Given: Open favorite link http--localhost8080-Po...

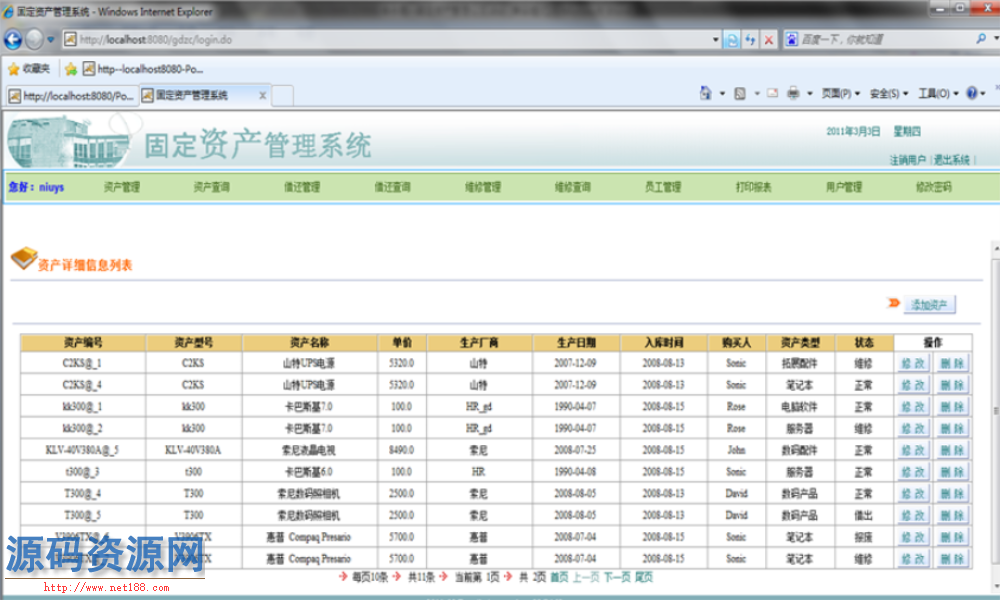Looking at the screenshot, I should click(x=143, y=68).
